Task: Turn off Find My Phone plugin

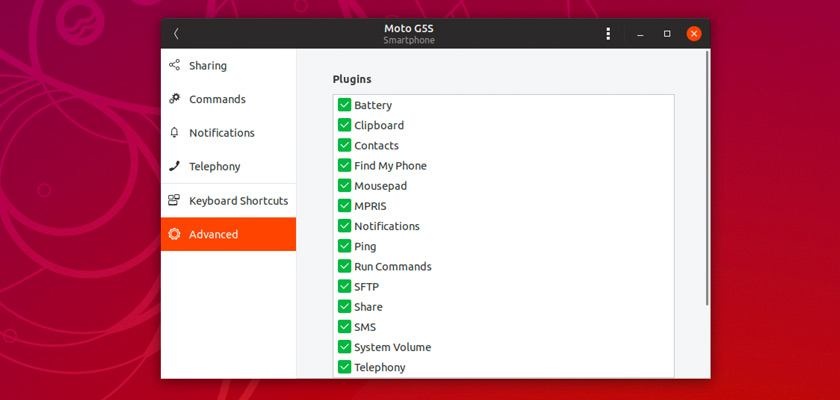Action: 344,165
